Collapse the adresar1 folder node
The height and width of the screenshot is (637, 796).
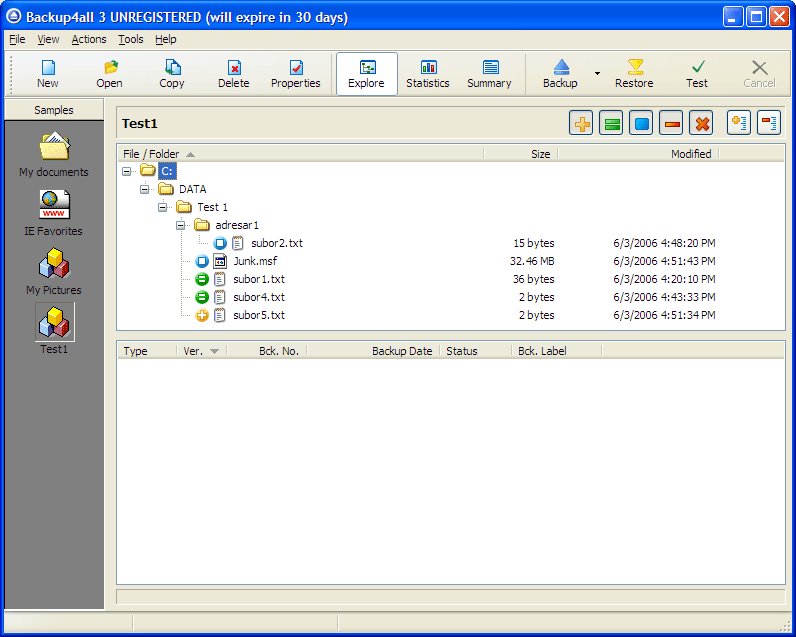[x=181, y=225]
